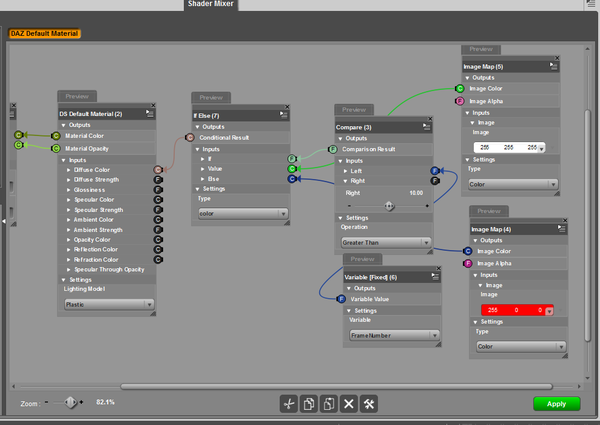Open Image Map (4) Type 'Color' dropdown
This screenshot has width=600, height=425.
(x=521, y=347)
